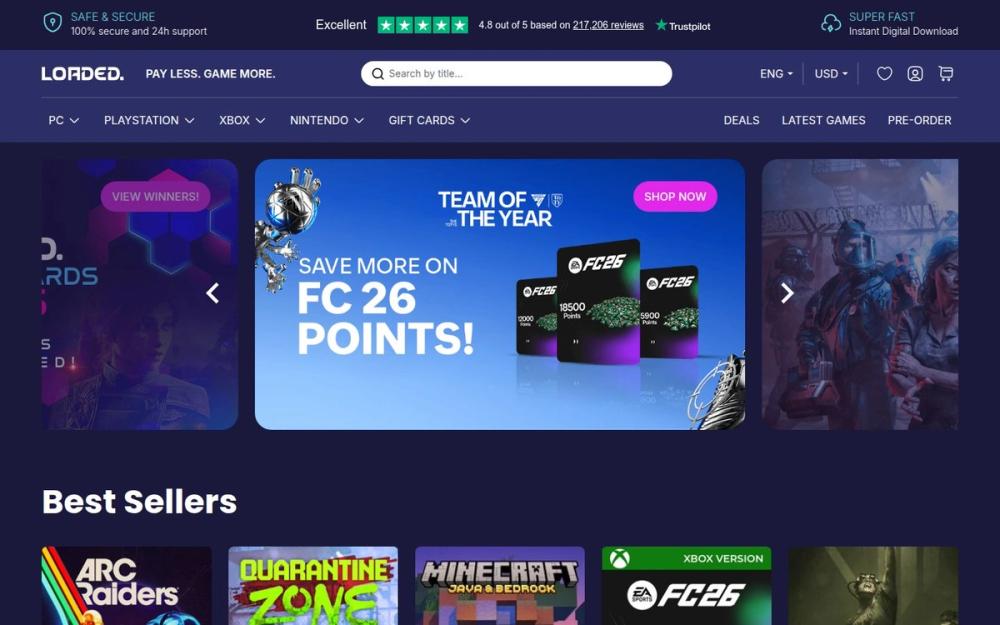Open the wishlist heart icon
The height and width of the screenshot is (625, 1000).
[884, 74]
